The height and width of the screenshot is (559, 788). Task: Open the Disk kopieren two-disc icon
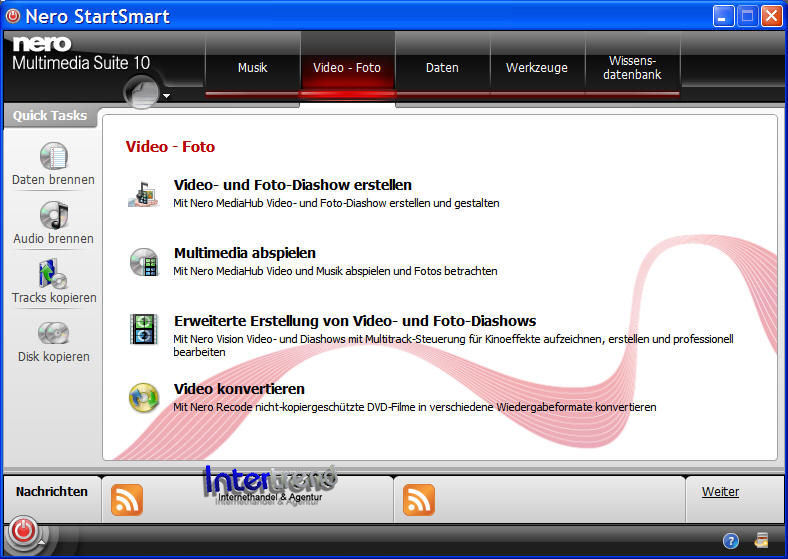pos(53,333)
